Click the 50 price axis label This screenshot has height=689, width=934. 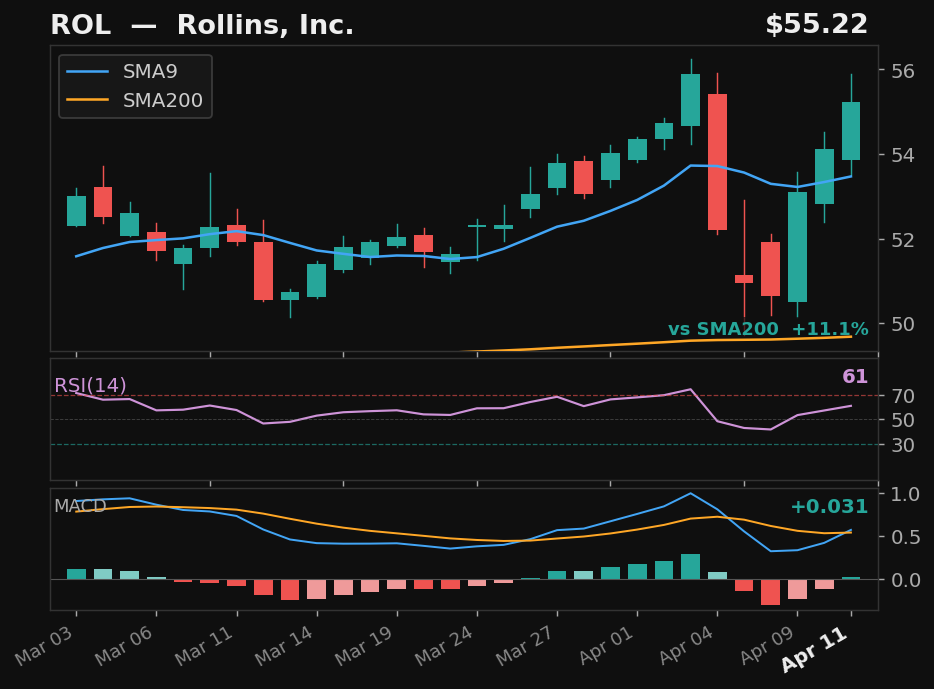902,324
